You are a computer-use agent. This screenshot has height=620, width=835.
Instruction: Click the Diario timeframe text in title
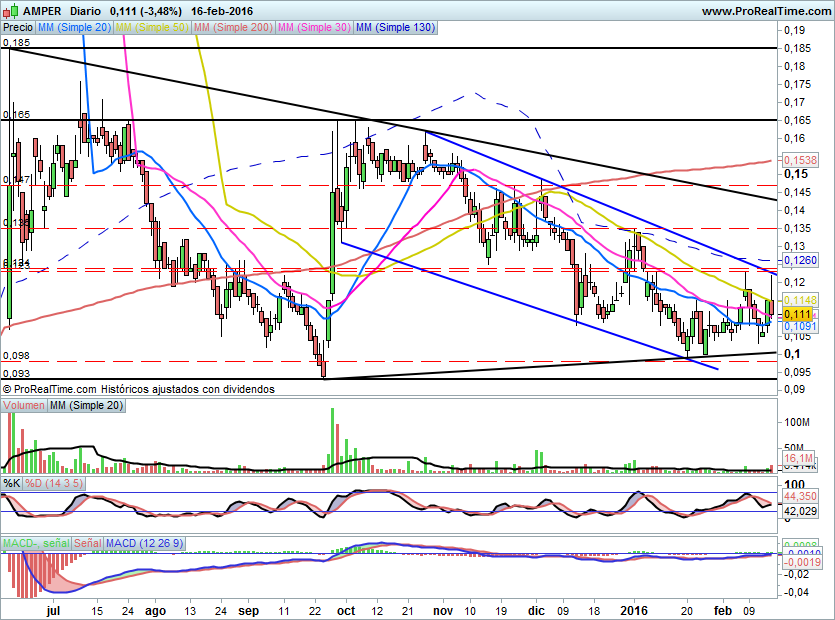click(86, 10)
